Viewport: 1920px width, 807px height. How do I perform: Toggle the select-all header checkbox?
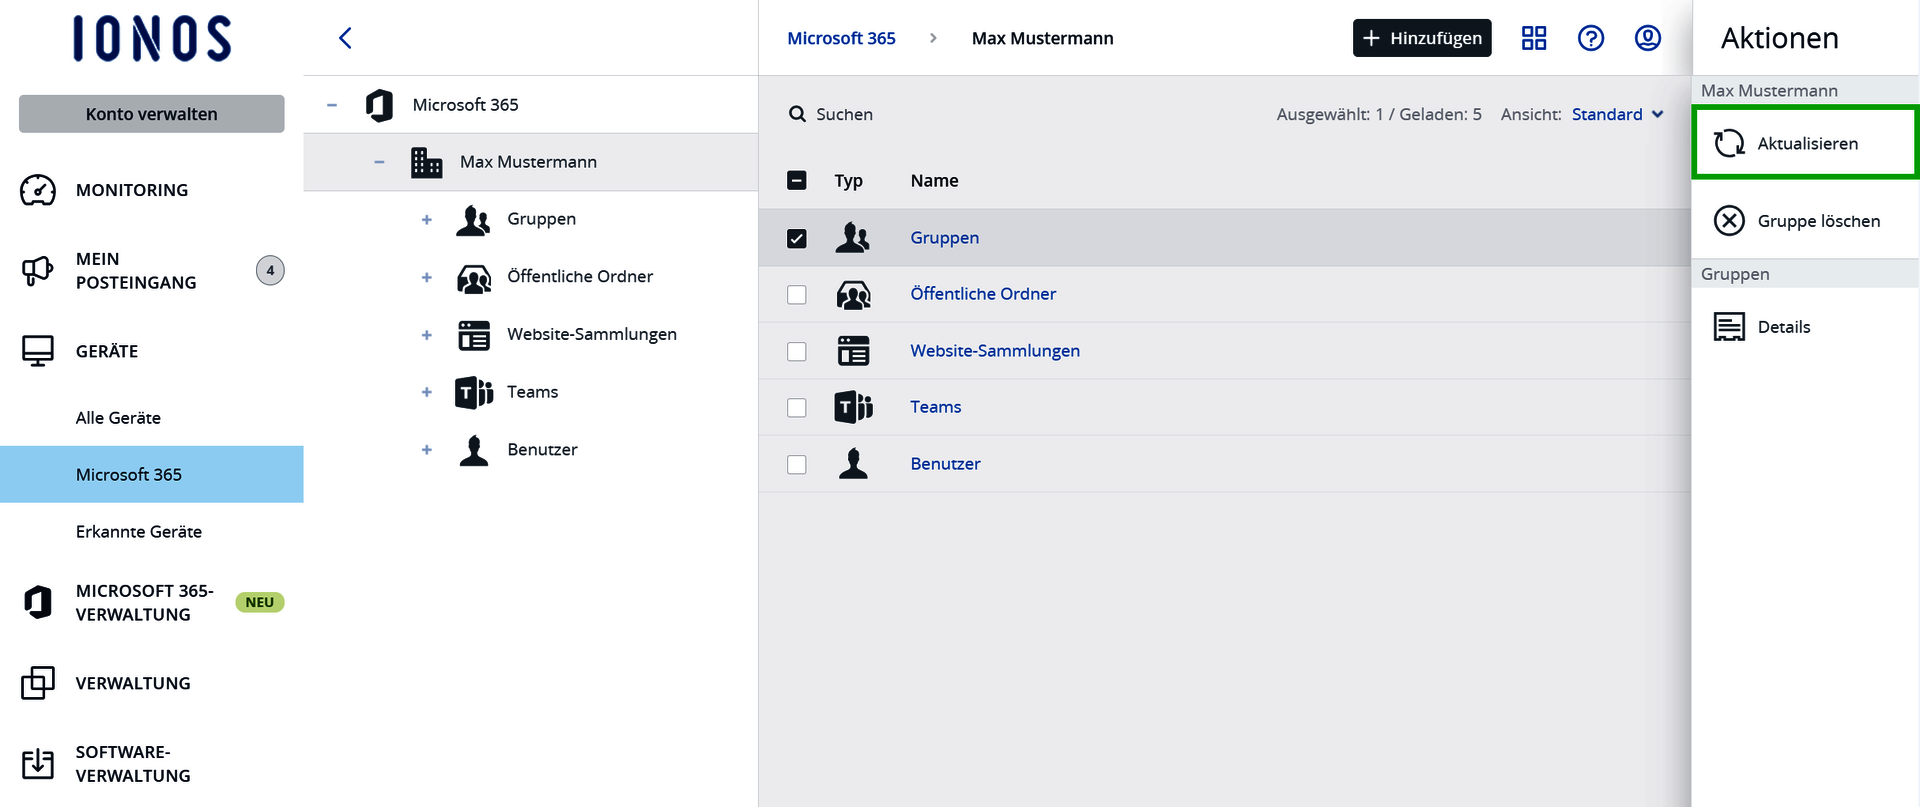click(x=797, y=180)
